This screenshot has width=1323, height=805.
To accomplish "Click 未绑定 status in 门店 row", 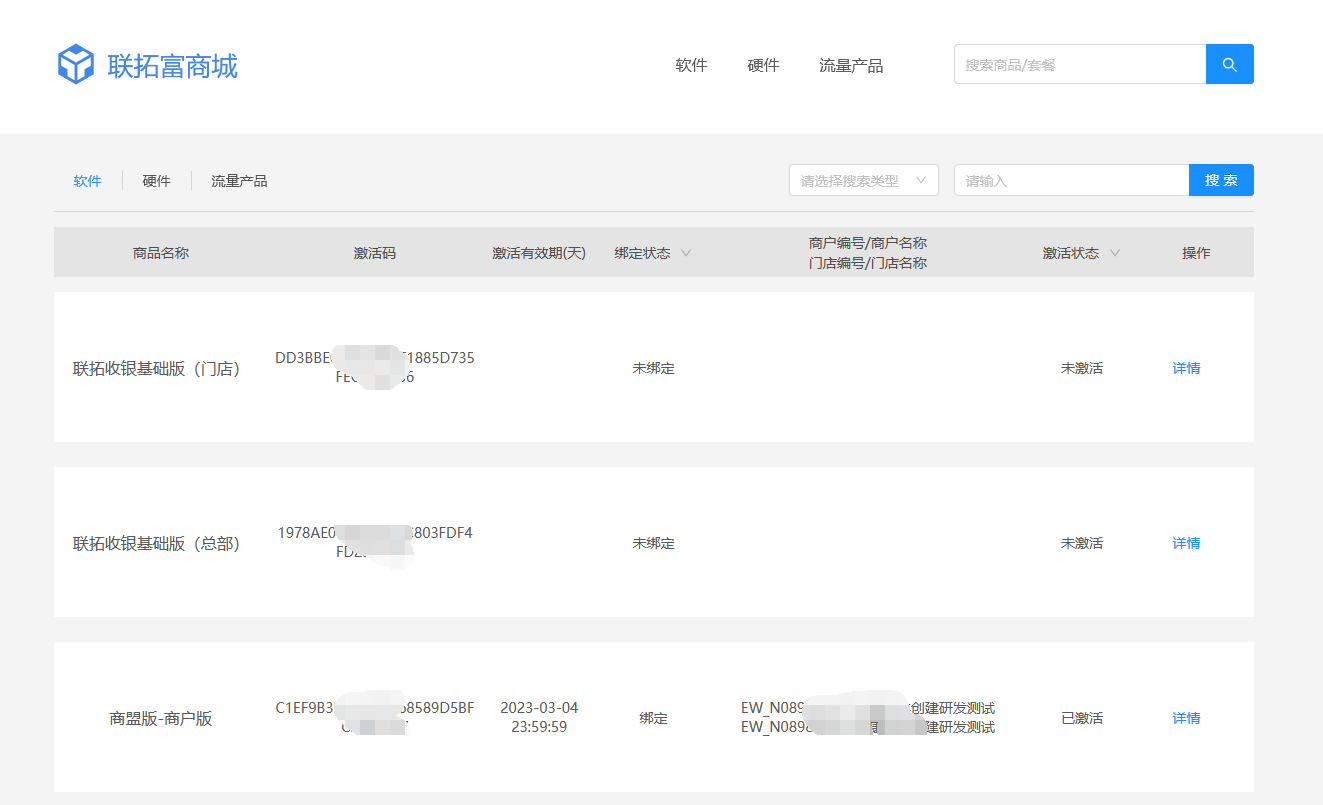I will [x=654, y=368].
